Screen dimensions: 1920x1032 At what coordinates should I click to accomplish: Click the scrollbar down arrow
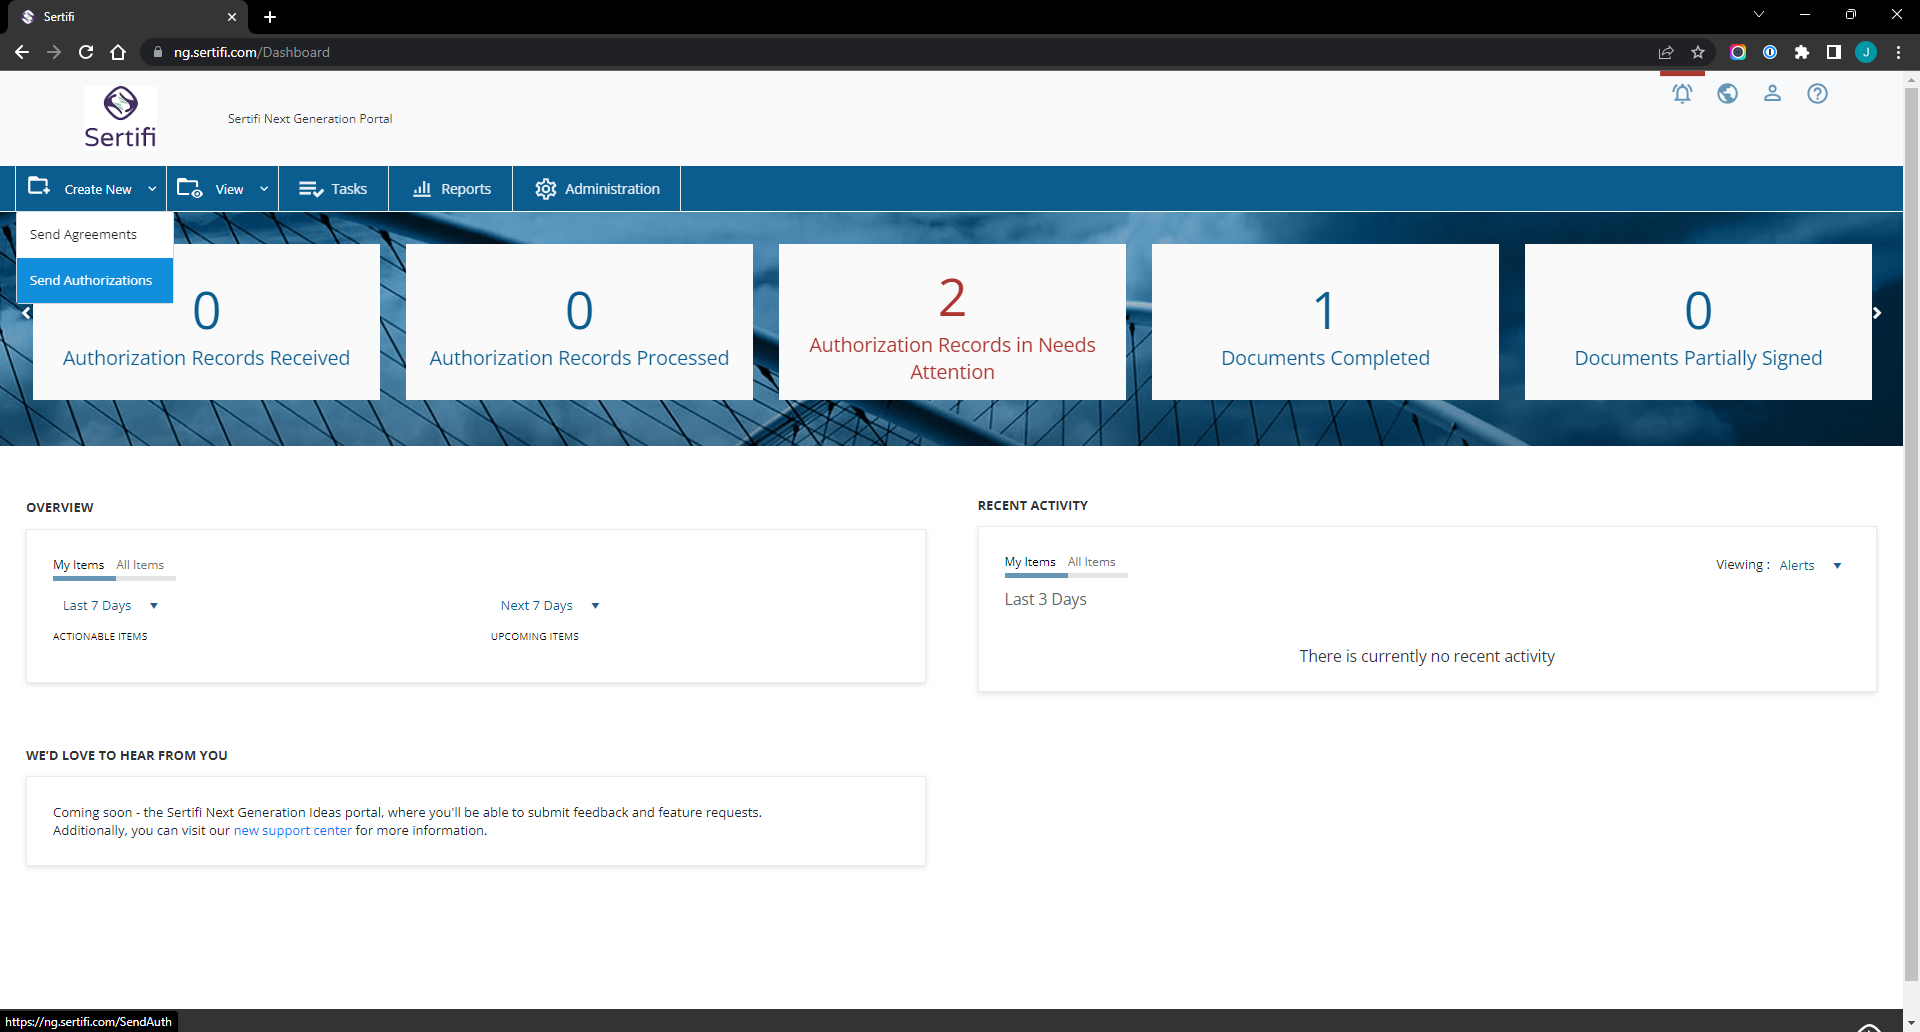1911,1023
